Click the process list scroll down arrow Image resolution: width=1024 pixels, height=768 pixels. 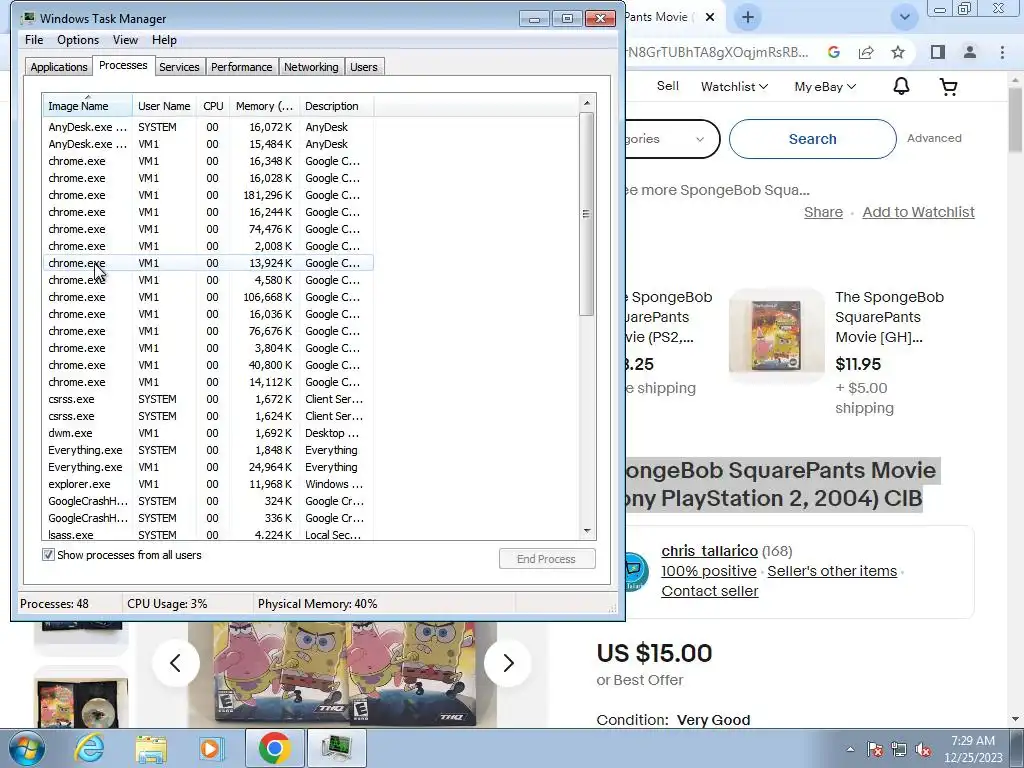point(586,531)
